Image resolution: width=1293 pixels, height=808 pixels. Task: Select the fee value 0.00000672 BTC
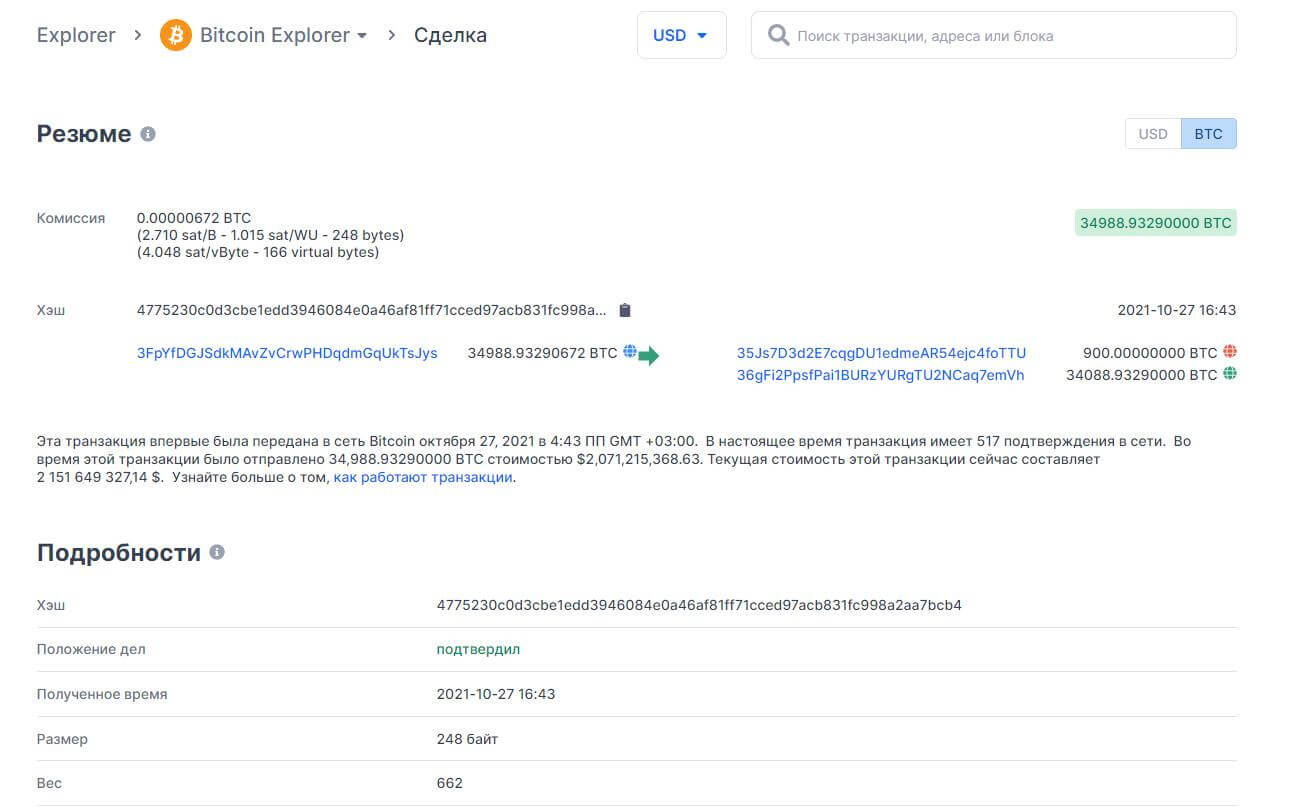pos(194,218)
